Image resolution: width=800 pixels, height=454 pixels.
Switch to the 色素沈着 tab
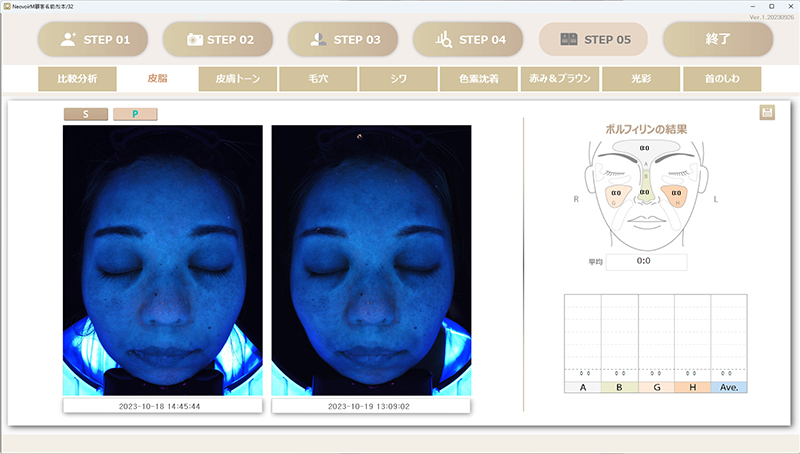pos(478,78)
